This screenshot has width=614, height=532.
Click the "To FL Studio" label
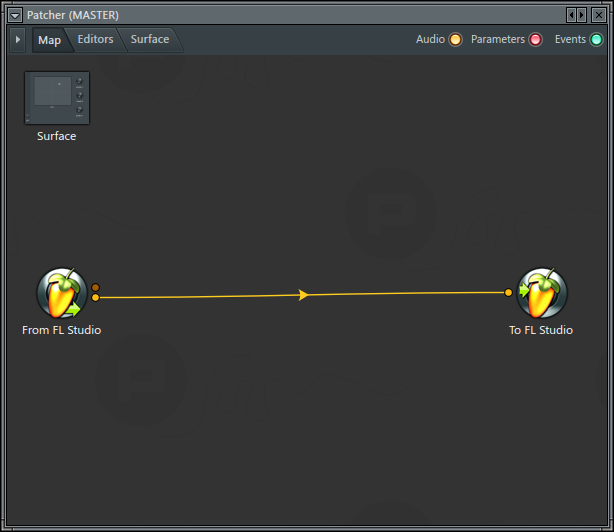pos(541,330)
